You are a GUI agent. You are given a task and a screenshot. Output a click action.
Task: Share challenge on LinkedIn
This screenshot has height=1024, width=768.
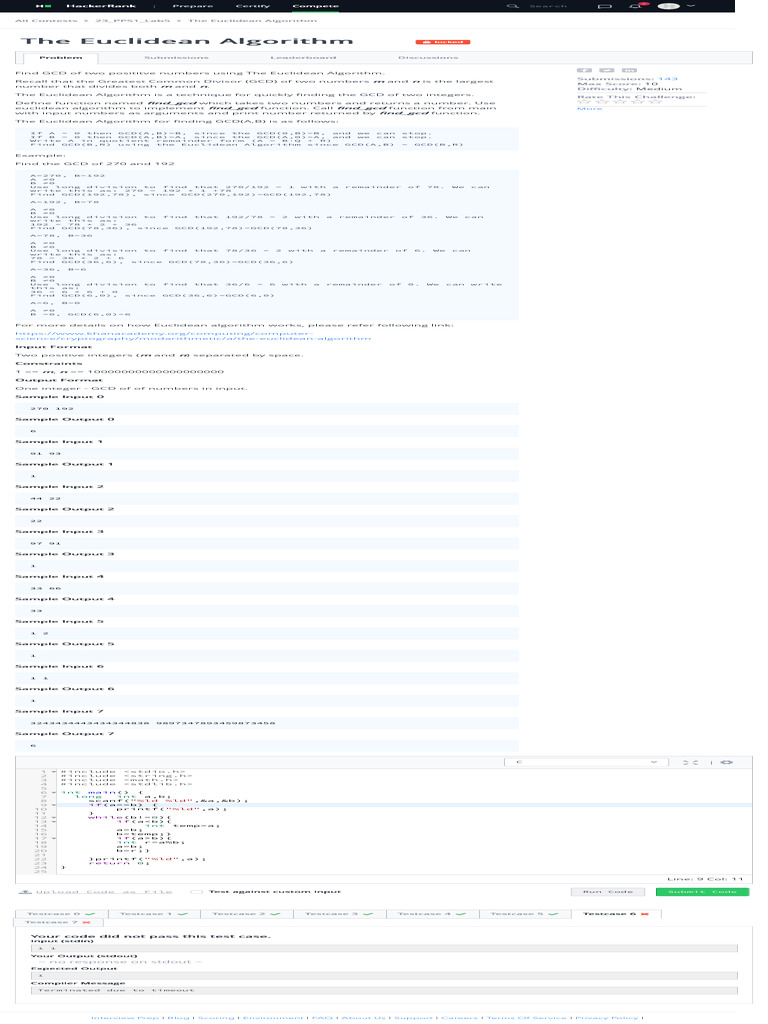pos(629,70)
